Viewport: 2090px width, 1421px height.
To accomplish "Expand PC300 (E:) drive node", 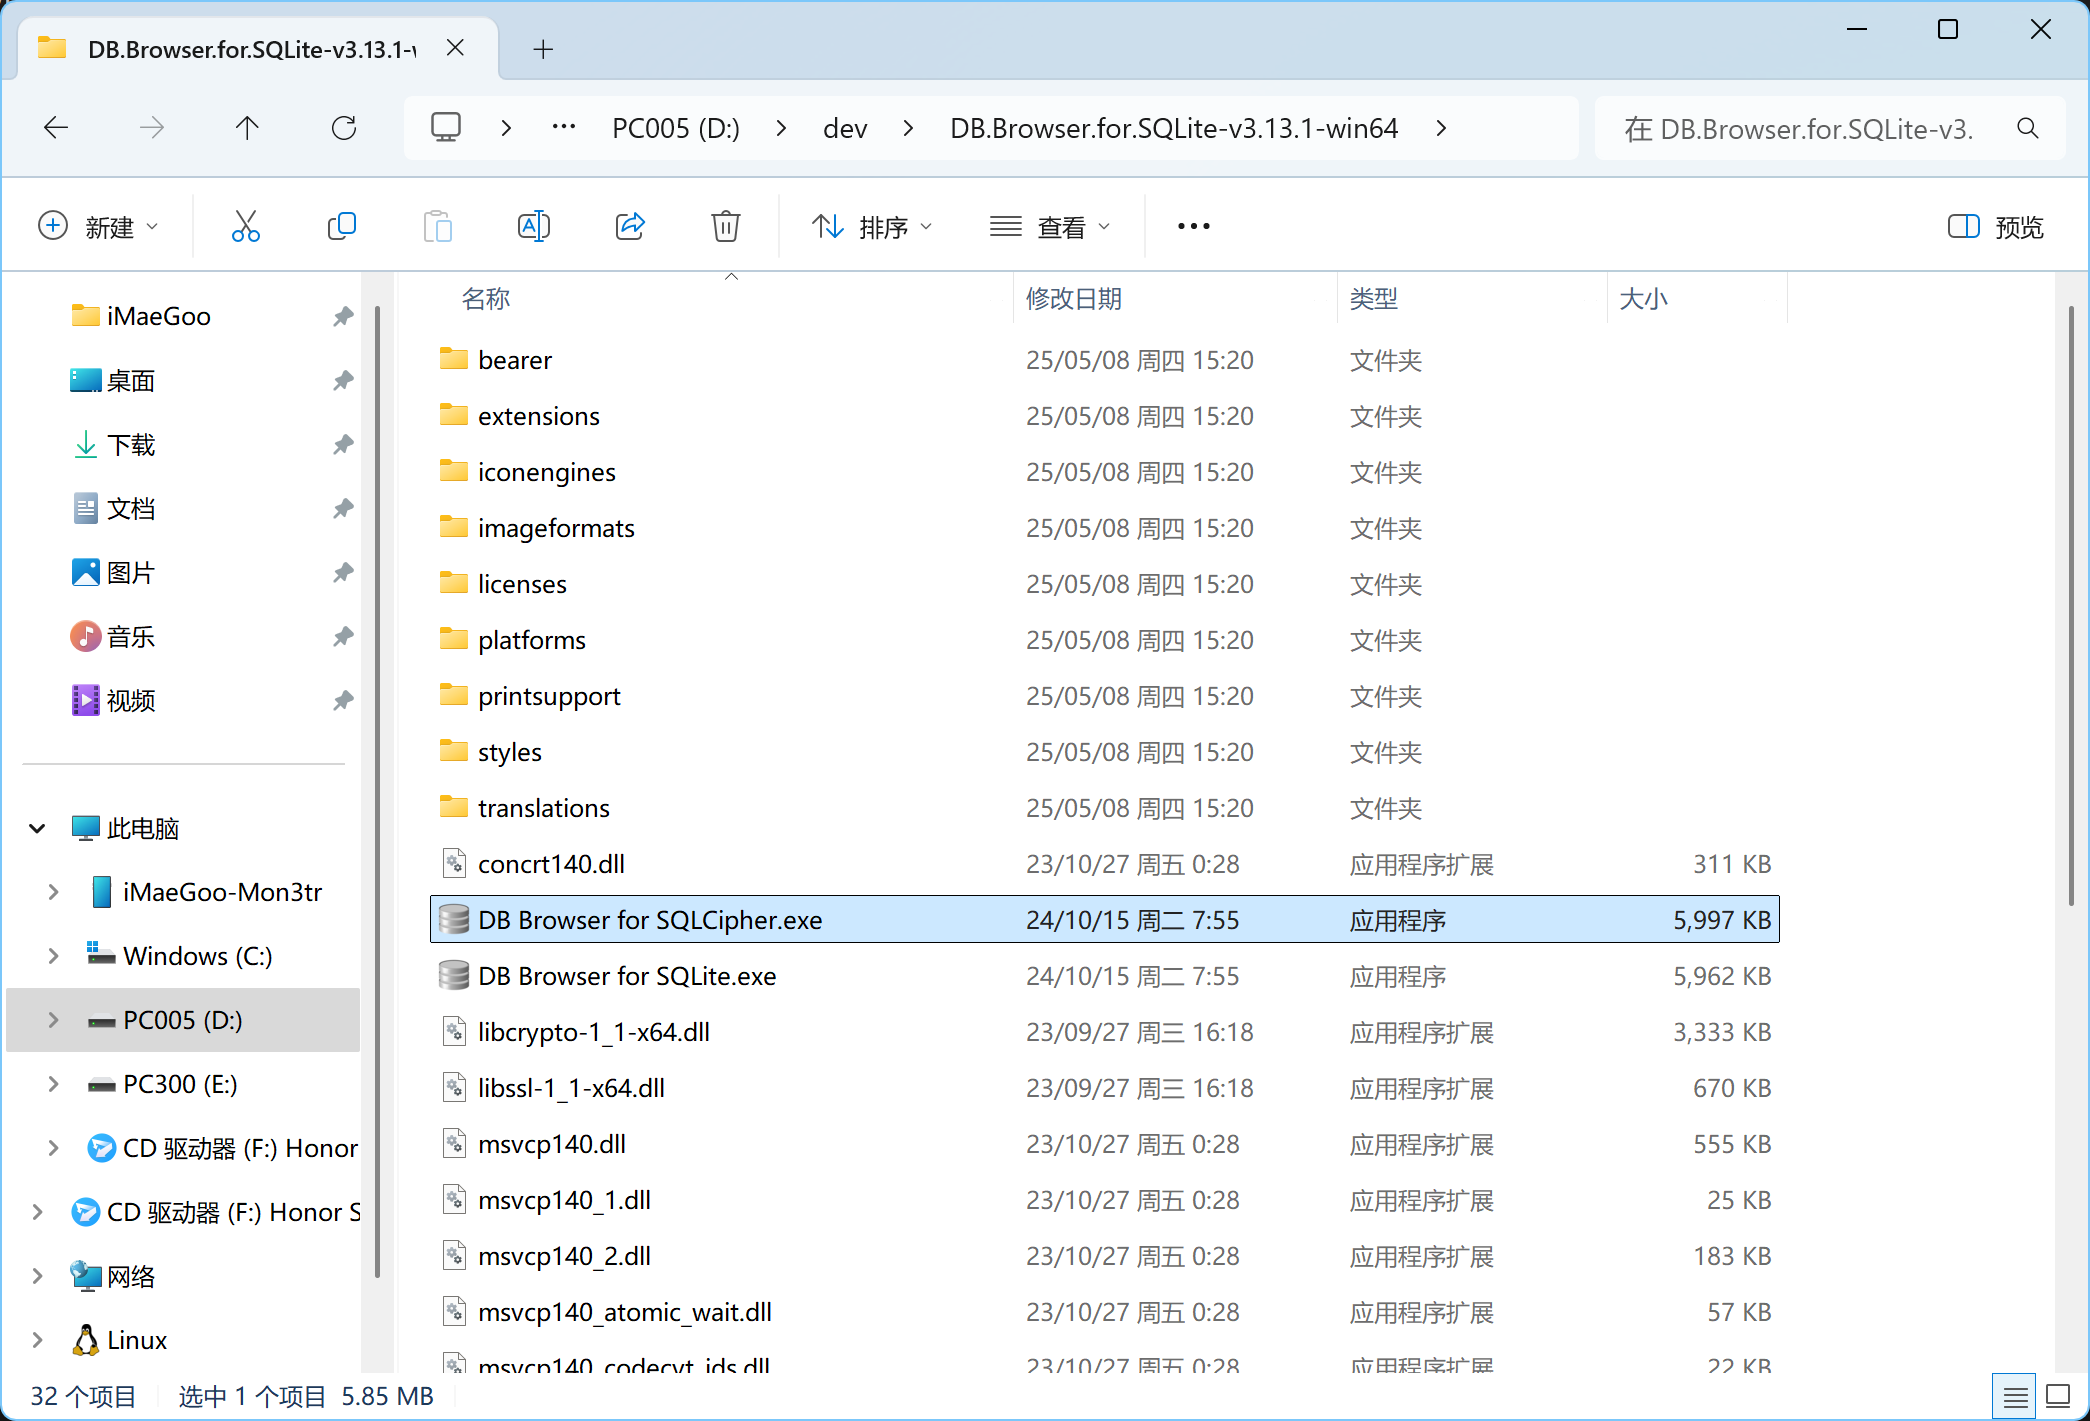I will click(53, 1084).
